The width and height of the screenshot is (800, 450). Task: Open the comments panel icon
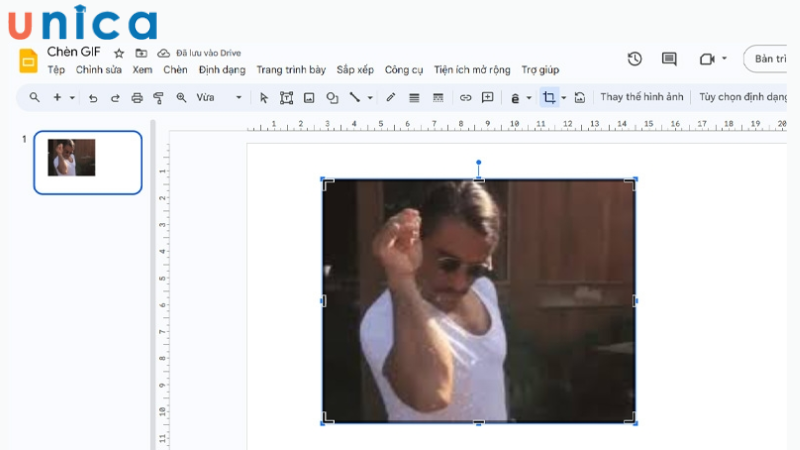(669, 59)
